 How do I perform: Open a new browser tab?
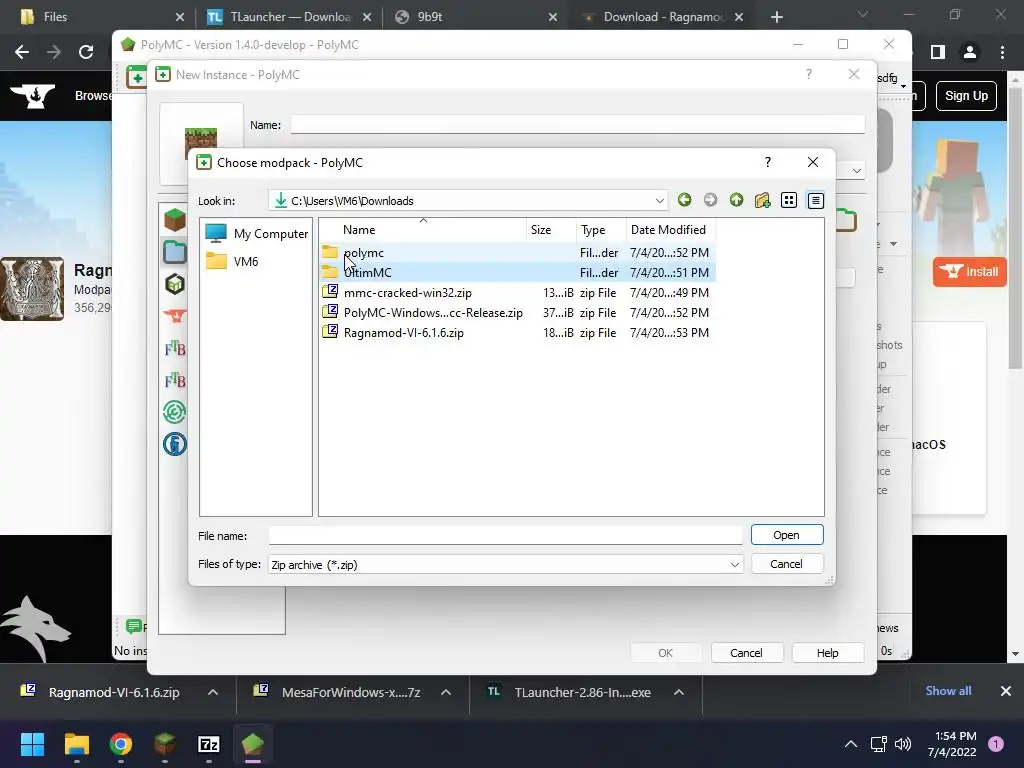[x=776, y=17]
